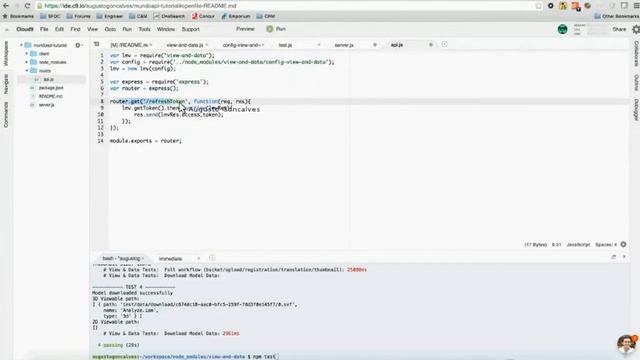Viewport: 640px width, 360px height.
Task: Click the green user avatar icon
Action: 562,29
